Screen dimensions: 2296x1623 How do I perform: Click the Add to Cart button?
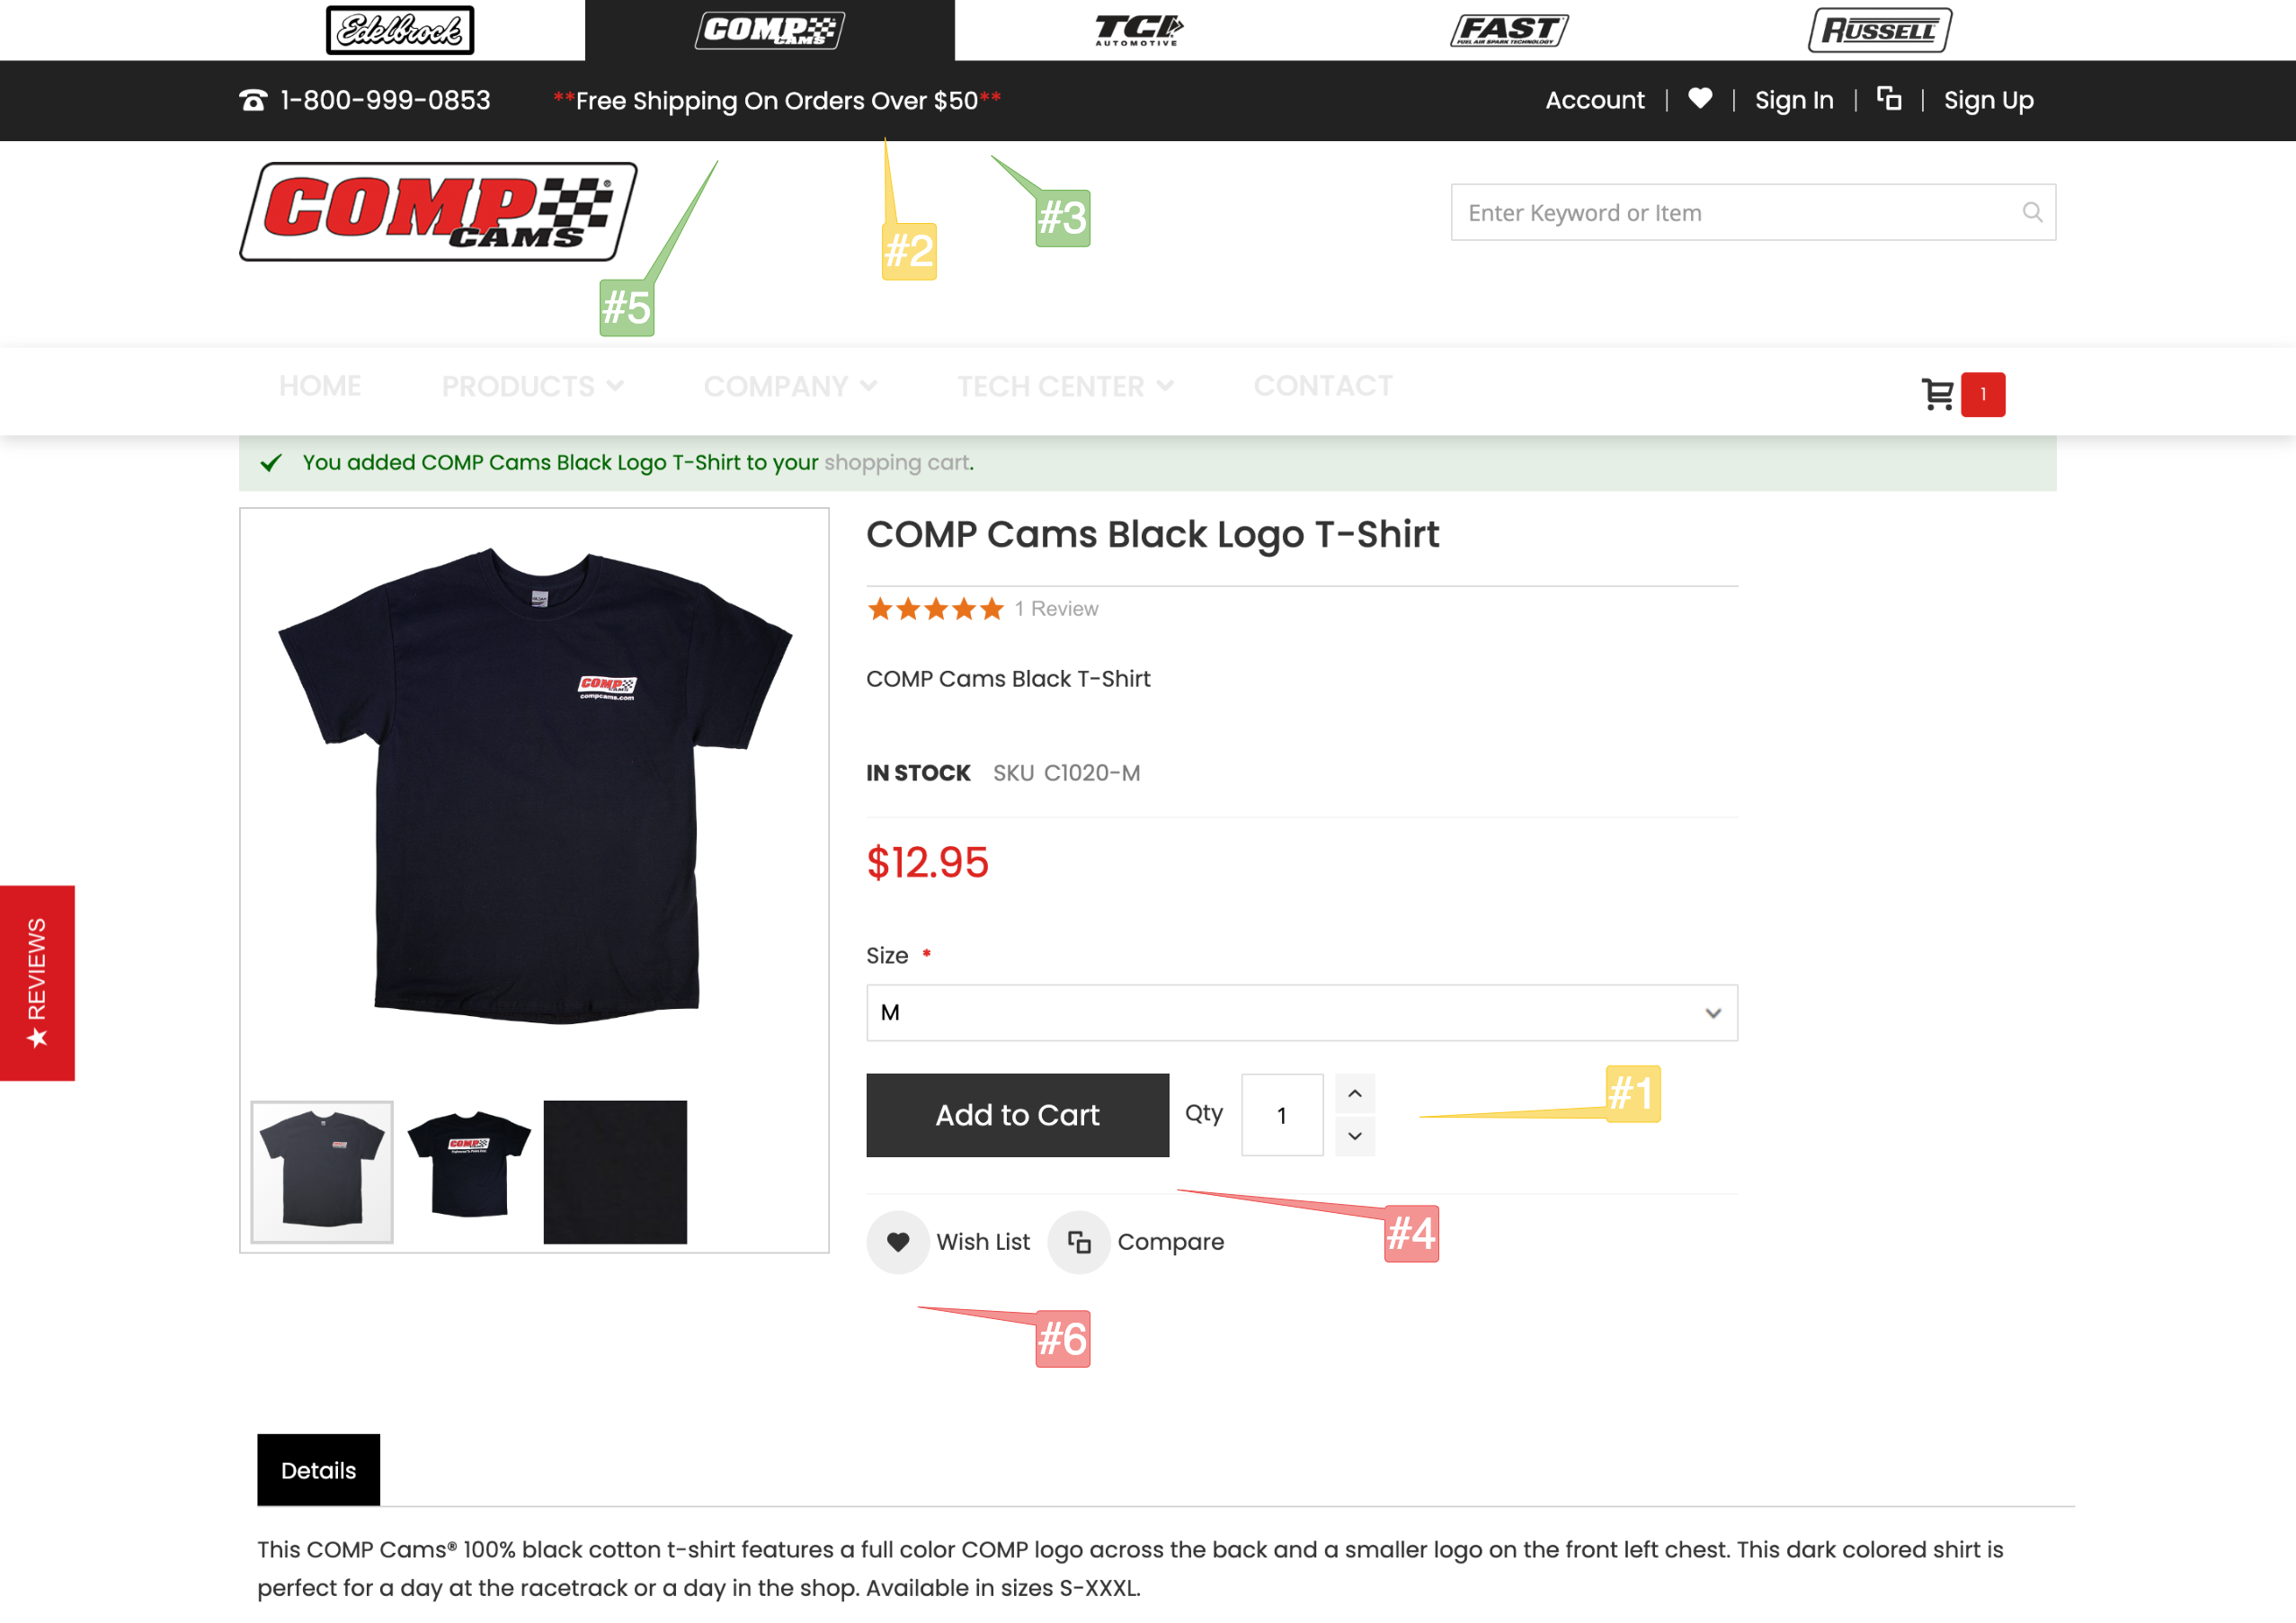[1018, 1115]
